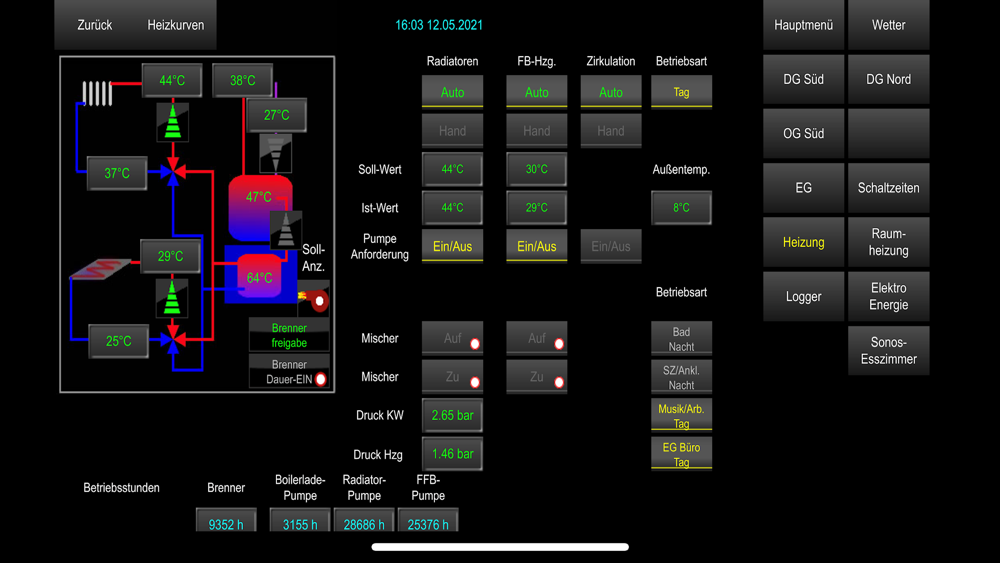The height and width of the screenshot is (563, 1000).
Task: Click the green radiator pump icon
Action: [173, 122]
